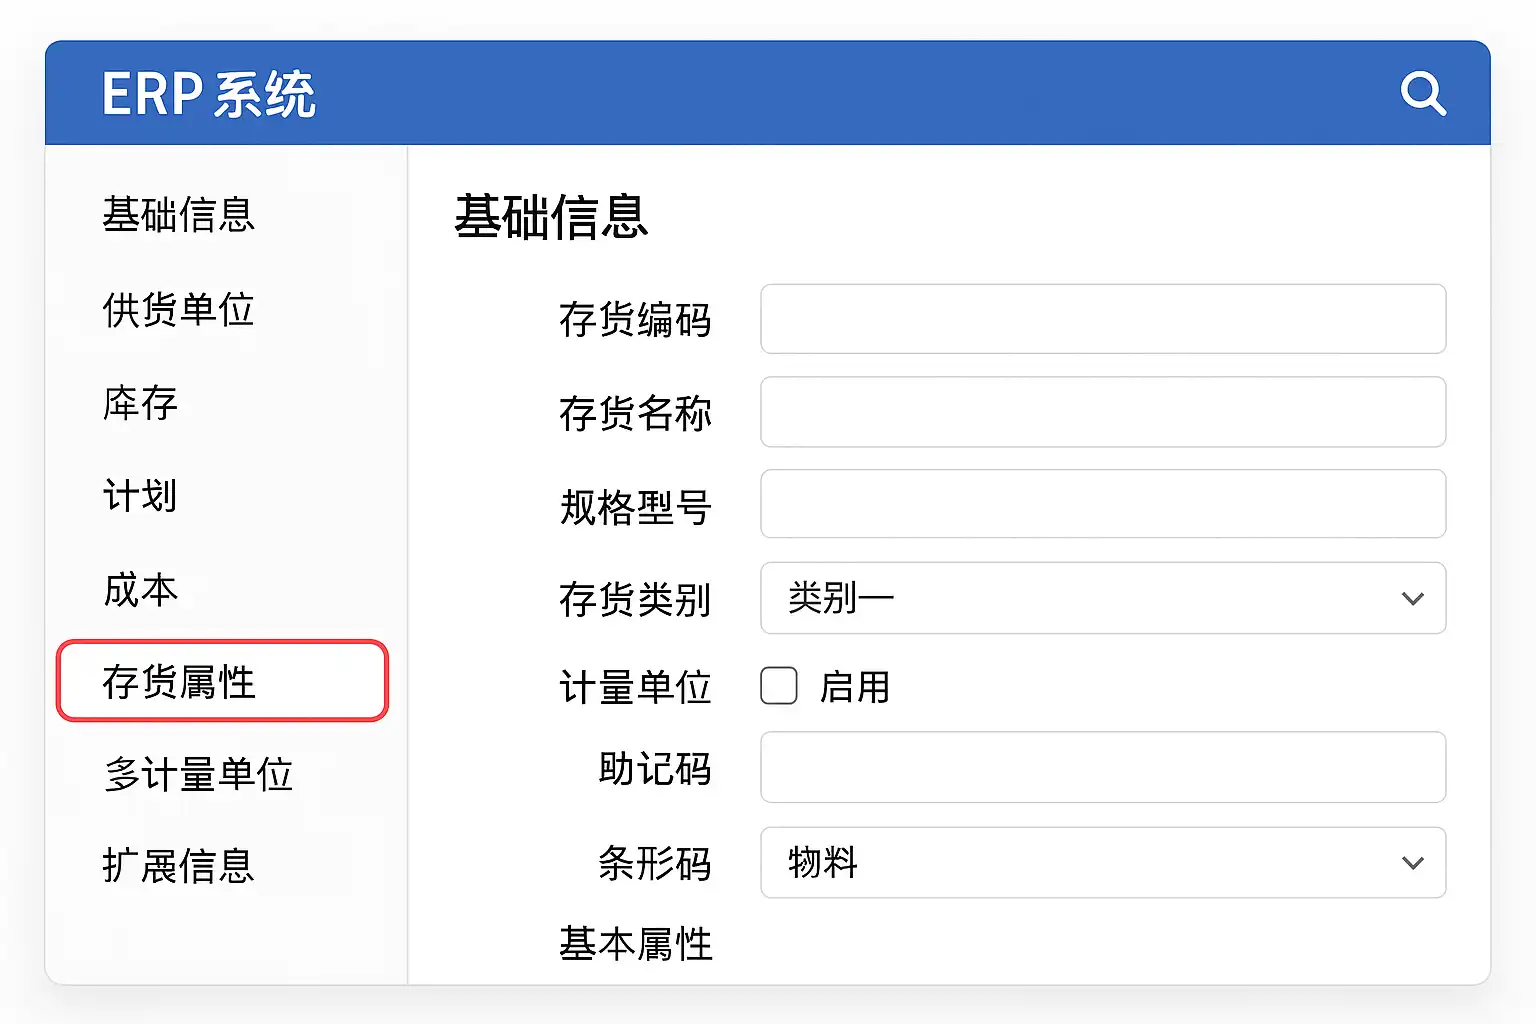This screenshot has width=1536, height=1024.
Task: Go to 库存 sidebar section
Action: pos(141,403)
